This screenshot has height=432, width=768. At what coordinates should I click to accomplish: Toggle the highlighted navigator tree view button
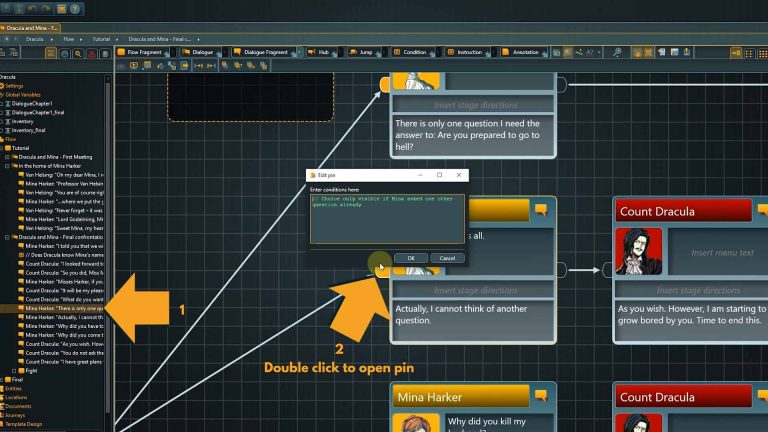tap(51, 53)
